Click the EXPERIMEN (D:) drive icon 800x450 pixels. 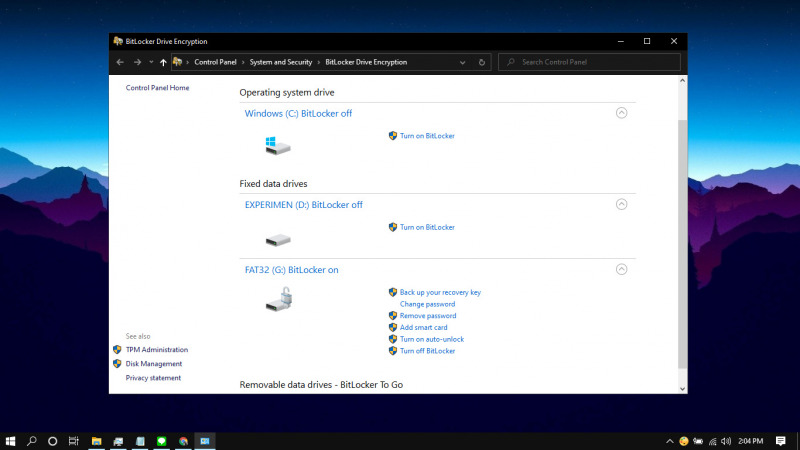[278, 240]
